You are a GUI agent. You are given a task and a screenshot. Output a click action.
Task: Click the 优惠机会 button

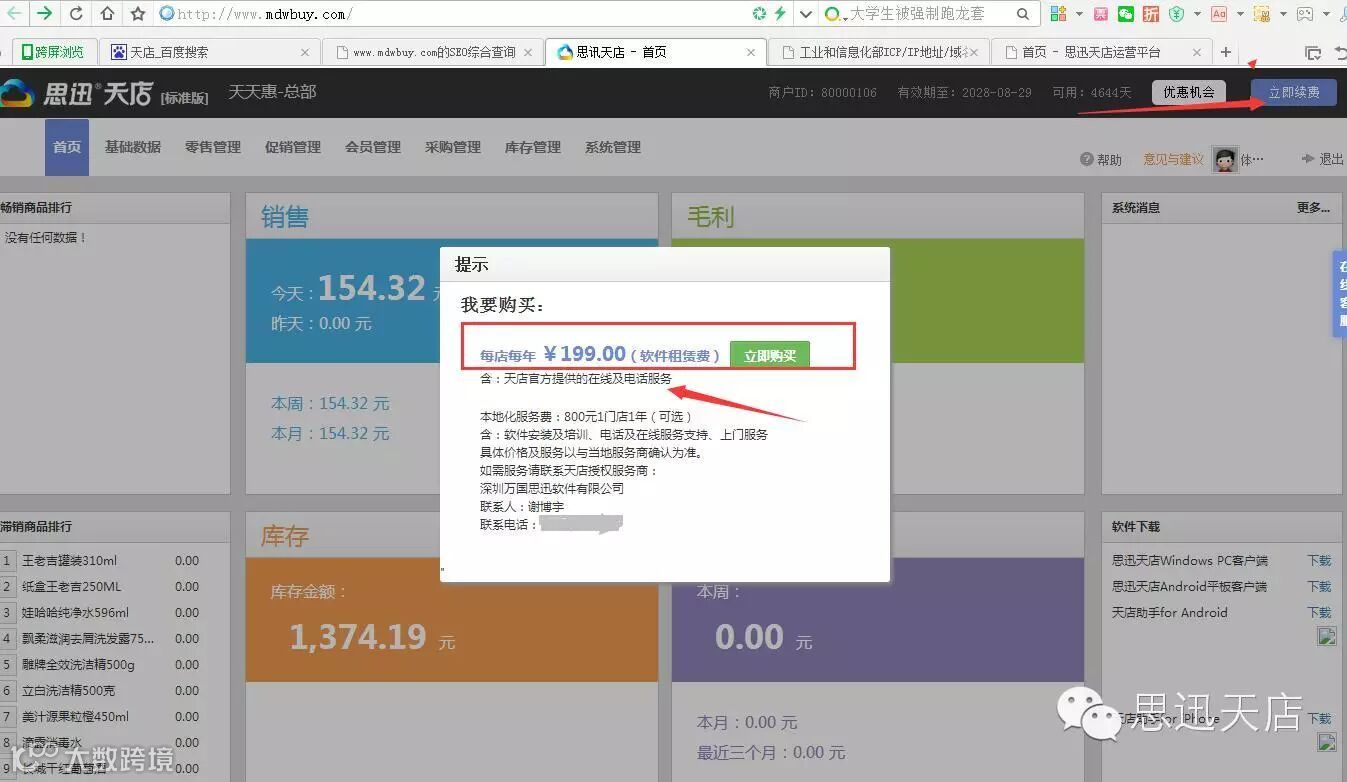(x=1188, y=92)
